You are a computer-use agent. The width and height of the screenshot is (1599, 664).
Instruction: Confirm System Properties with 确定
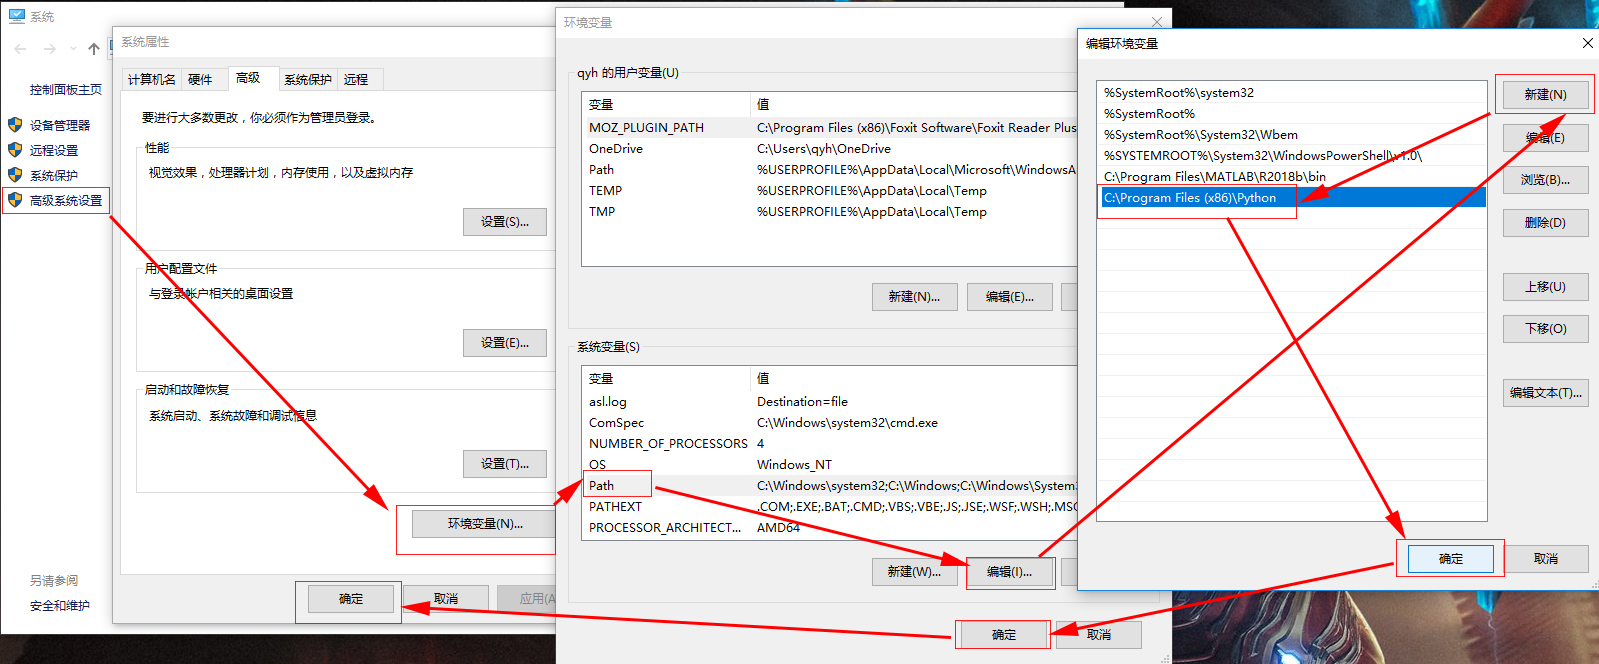click(x=351, y=599)
